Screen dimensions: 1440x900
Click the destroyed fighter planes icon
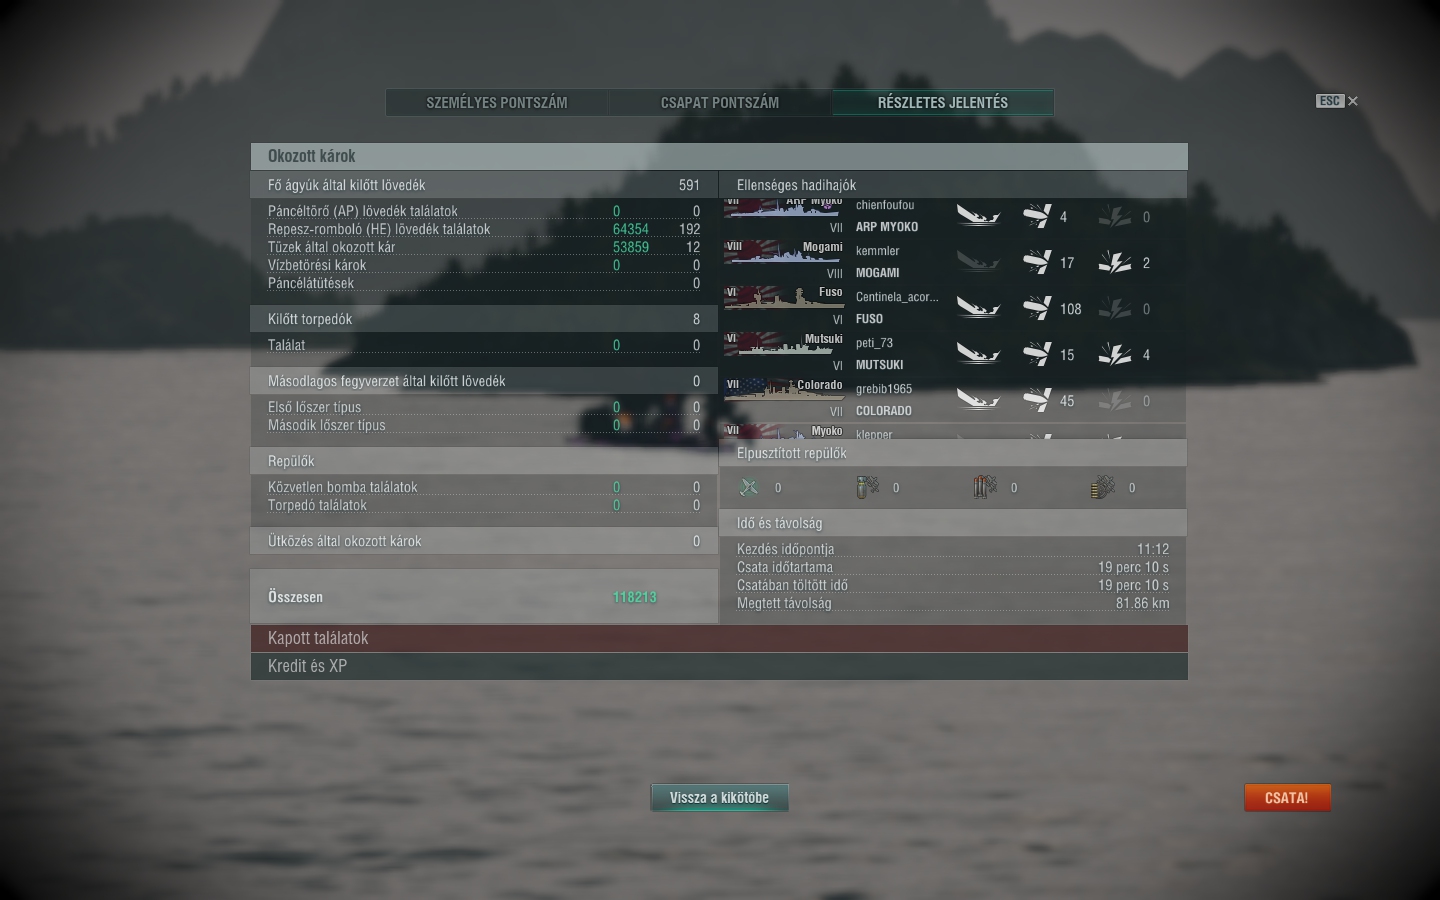coord(749,487)
